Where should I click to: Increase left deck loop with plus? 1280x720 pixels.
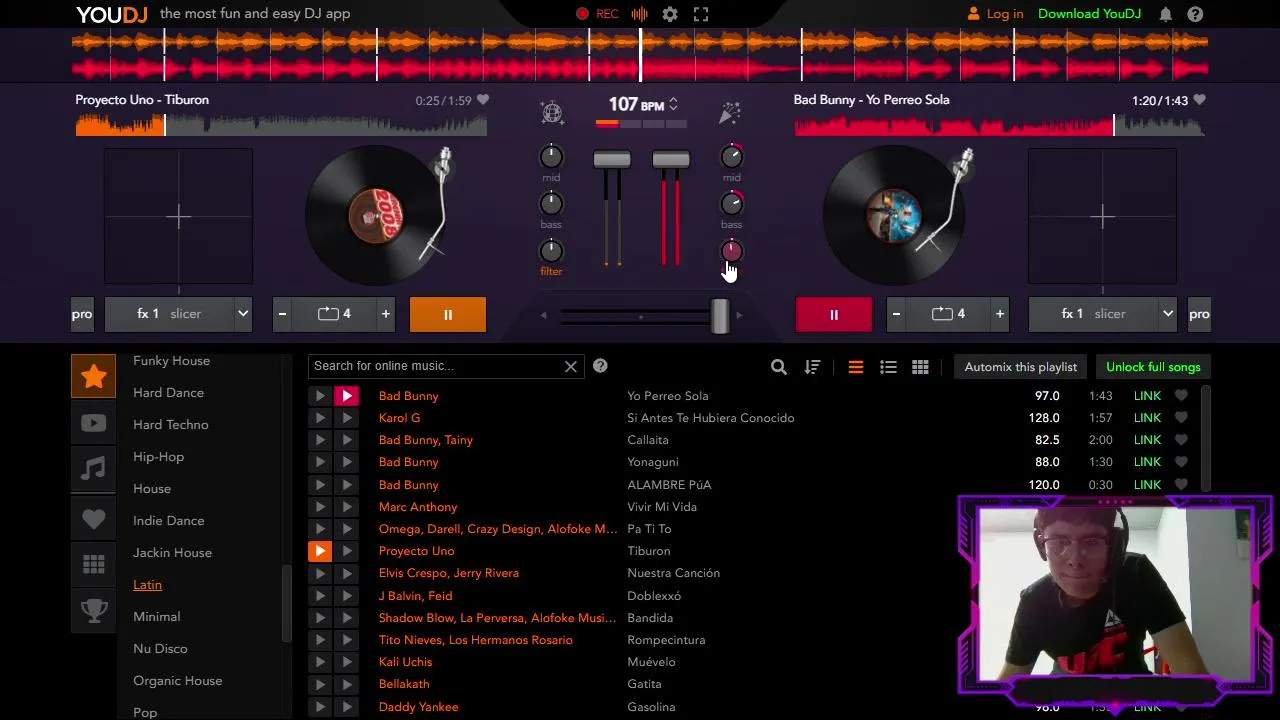pos(386,314)
